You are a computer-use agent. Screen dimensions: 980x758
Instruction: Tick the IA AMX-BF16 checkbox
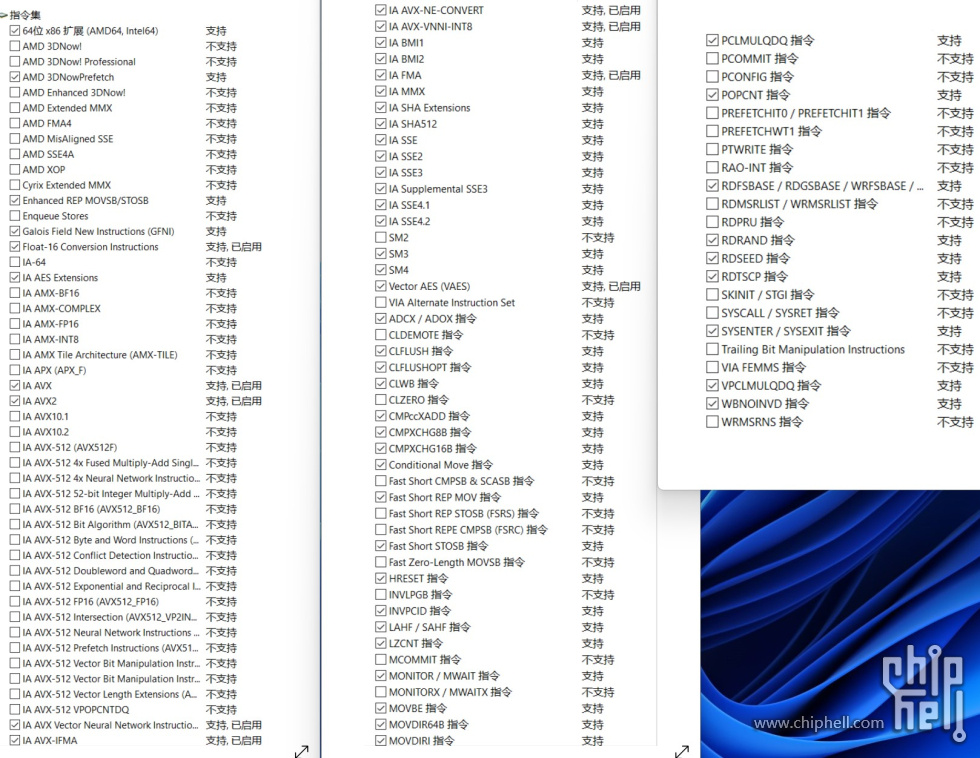coord(15,293)
